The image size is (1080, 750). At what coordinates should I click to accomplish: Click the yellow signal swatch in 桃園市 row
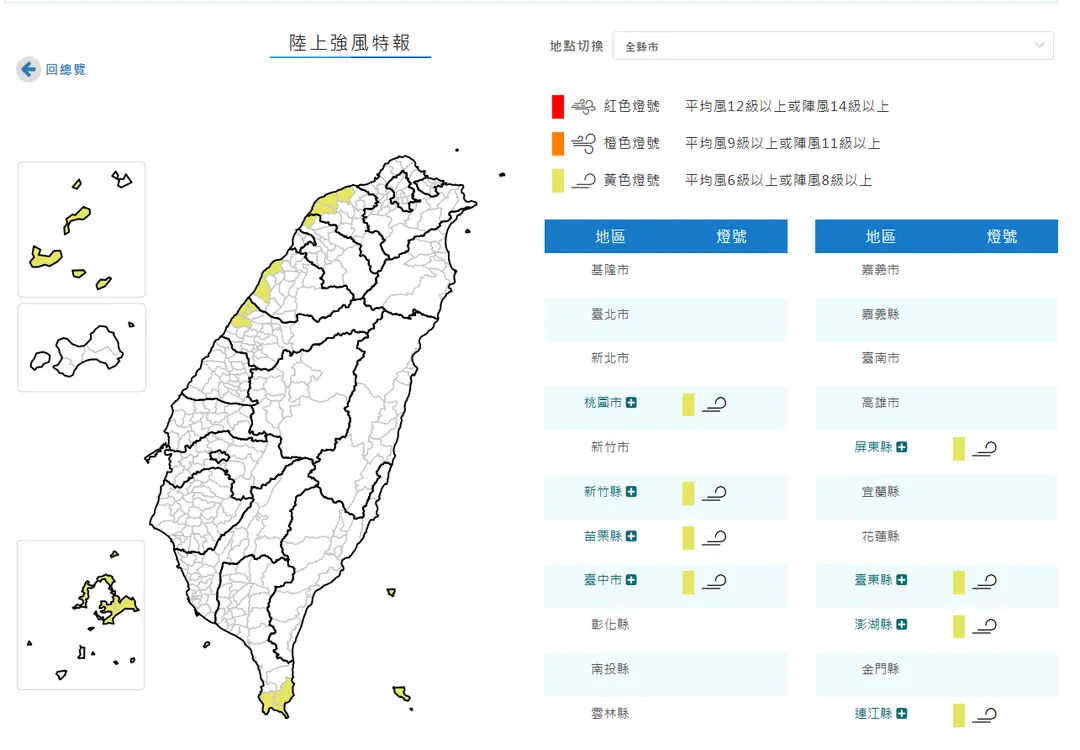click(688, 405)
